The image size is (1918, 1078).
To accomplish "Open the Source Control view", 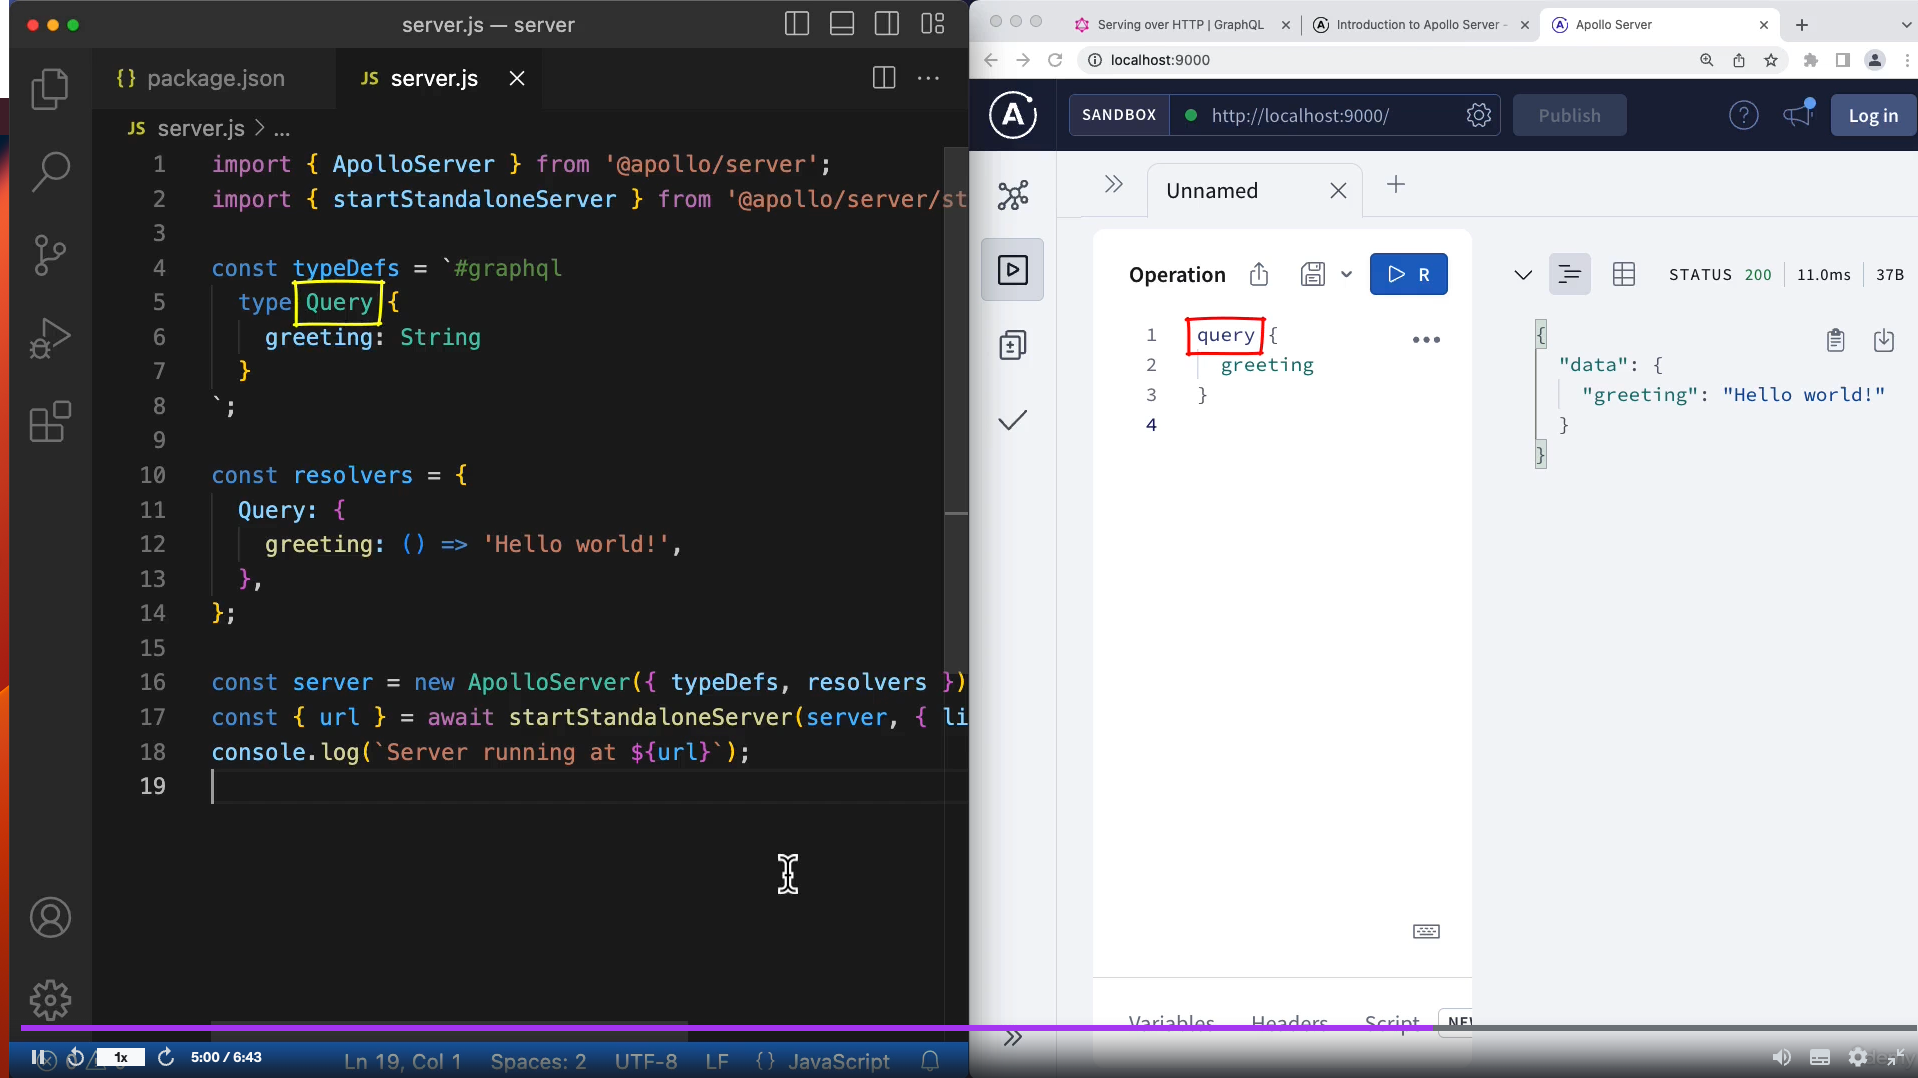I will coord(50,255).
